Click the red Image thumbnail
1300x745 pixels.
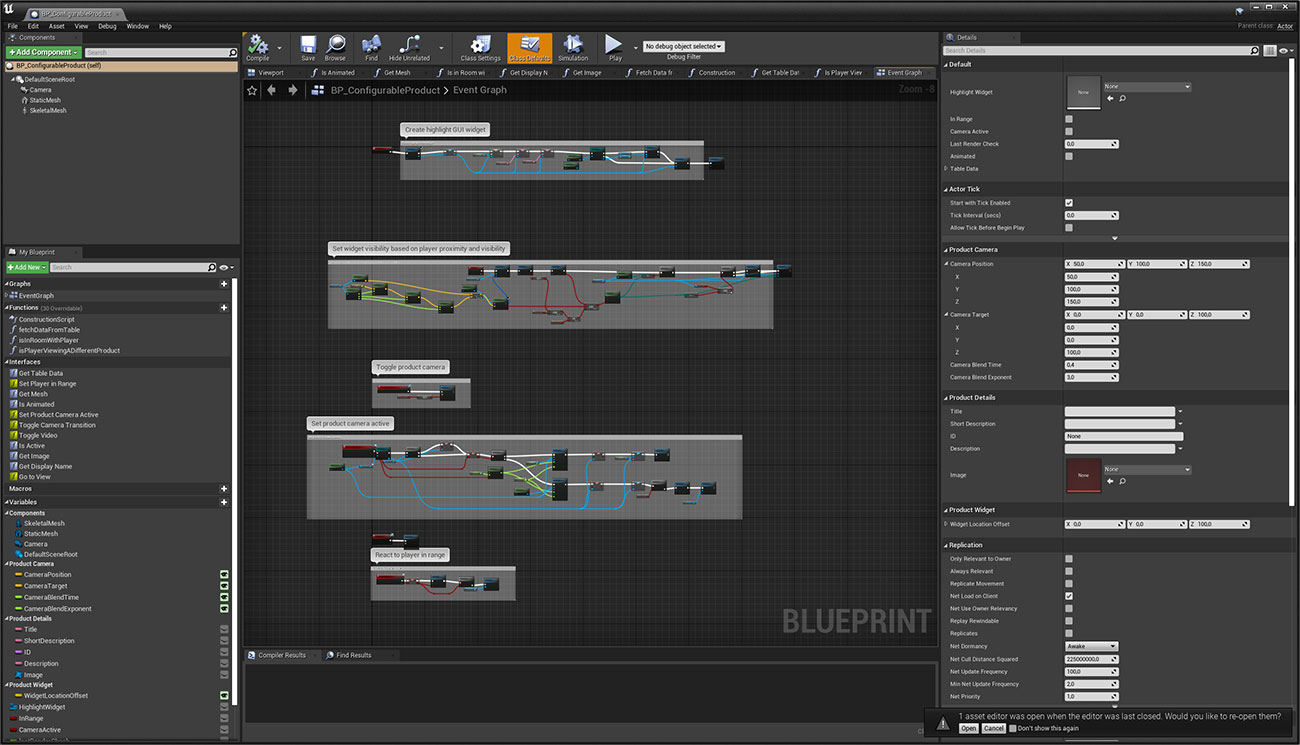tap(1083, 475)
